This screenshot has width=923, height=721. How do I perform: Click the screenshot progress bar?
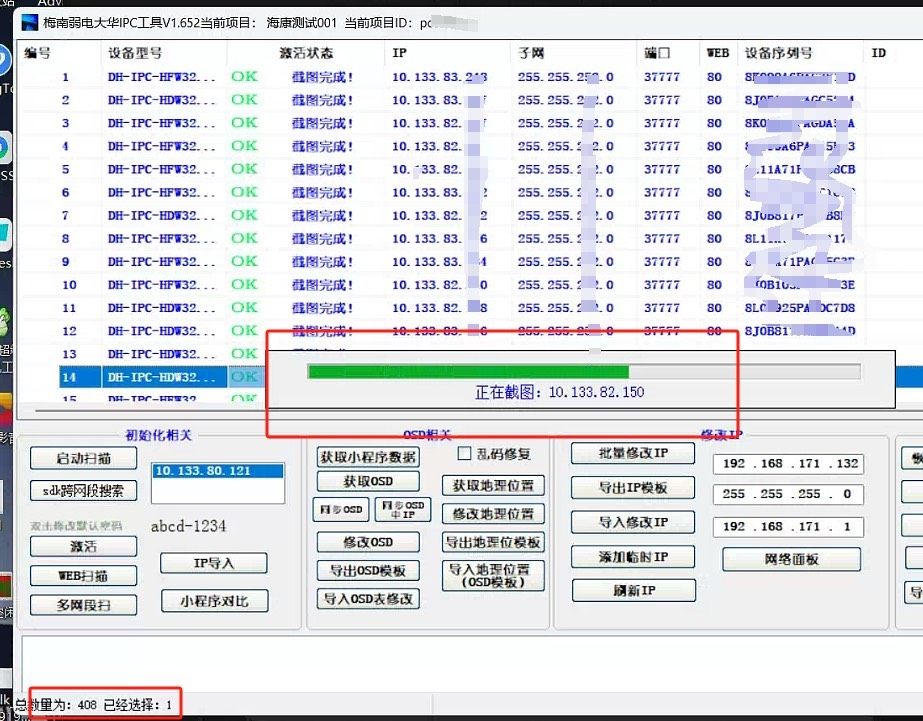[584, 371]
